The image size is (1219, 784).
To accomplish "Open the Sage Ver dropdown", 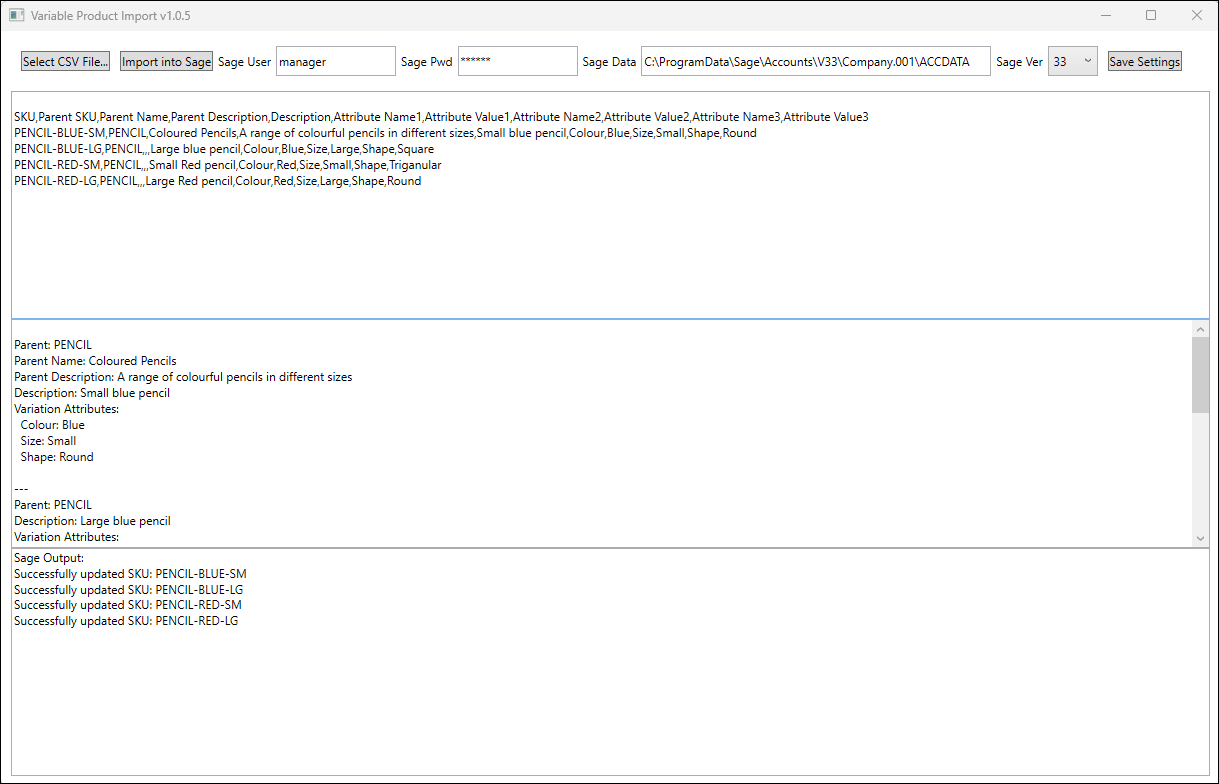I will coord(1073,61).
